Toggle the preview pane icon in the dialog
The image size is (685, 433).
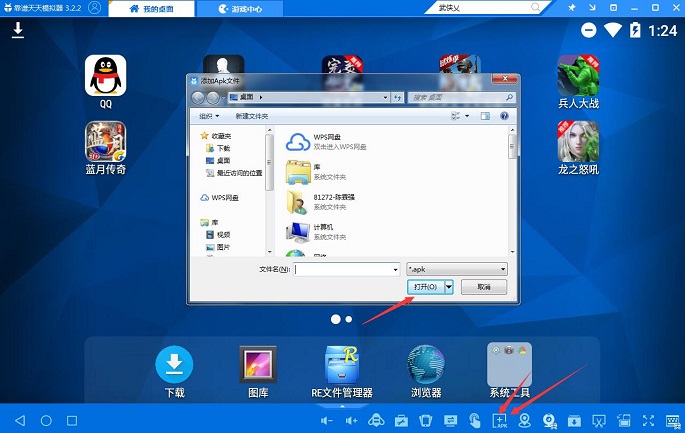[x=485, y=116]
